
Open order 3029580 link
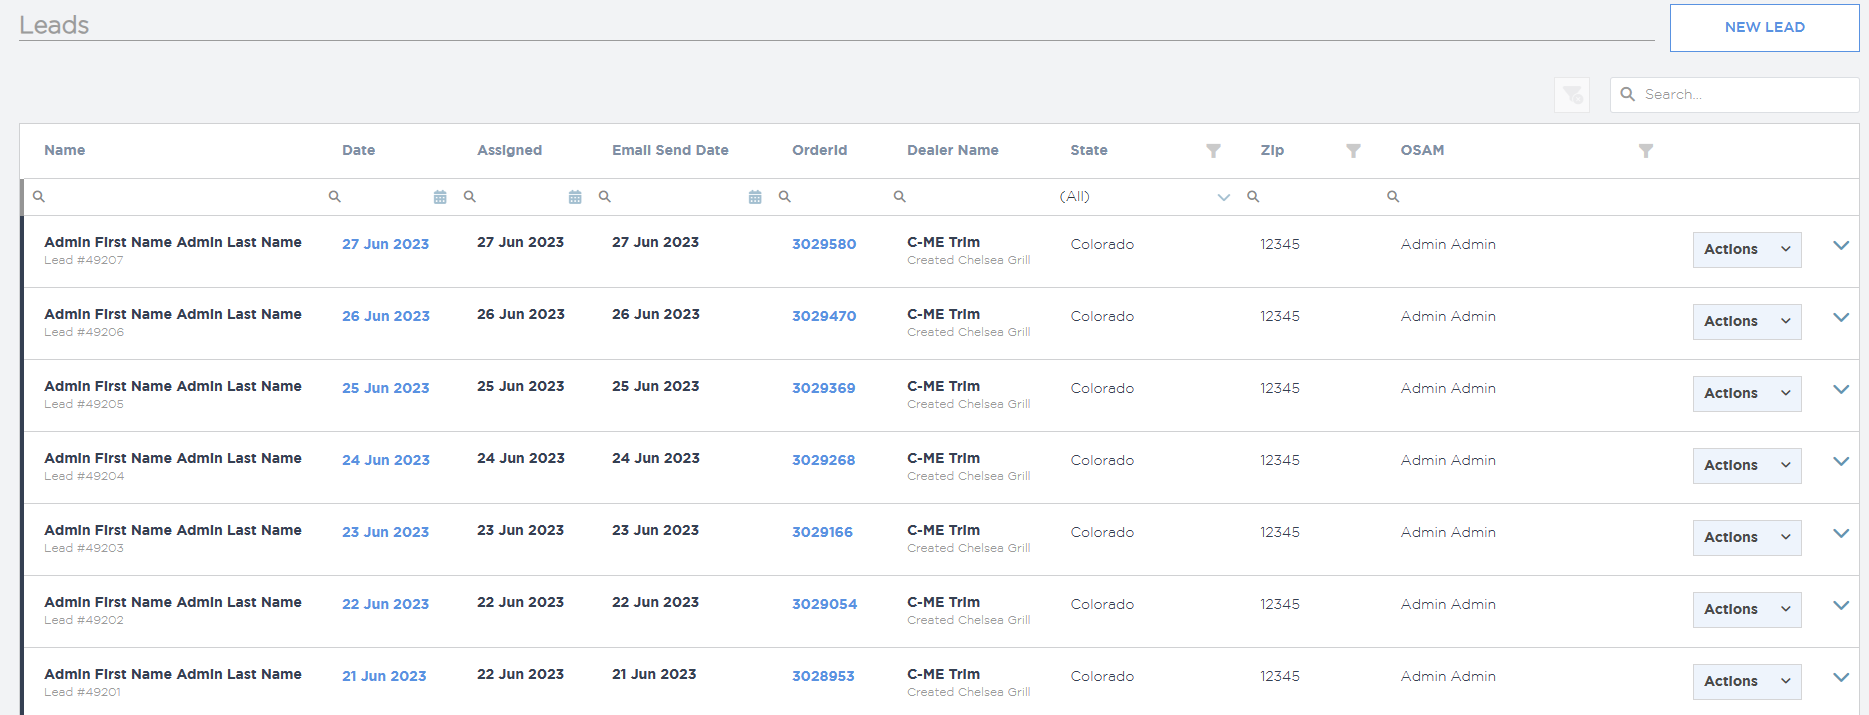point(824,244)
